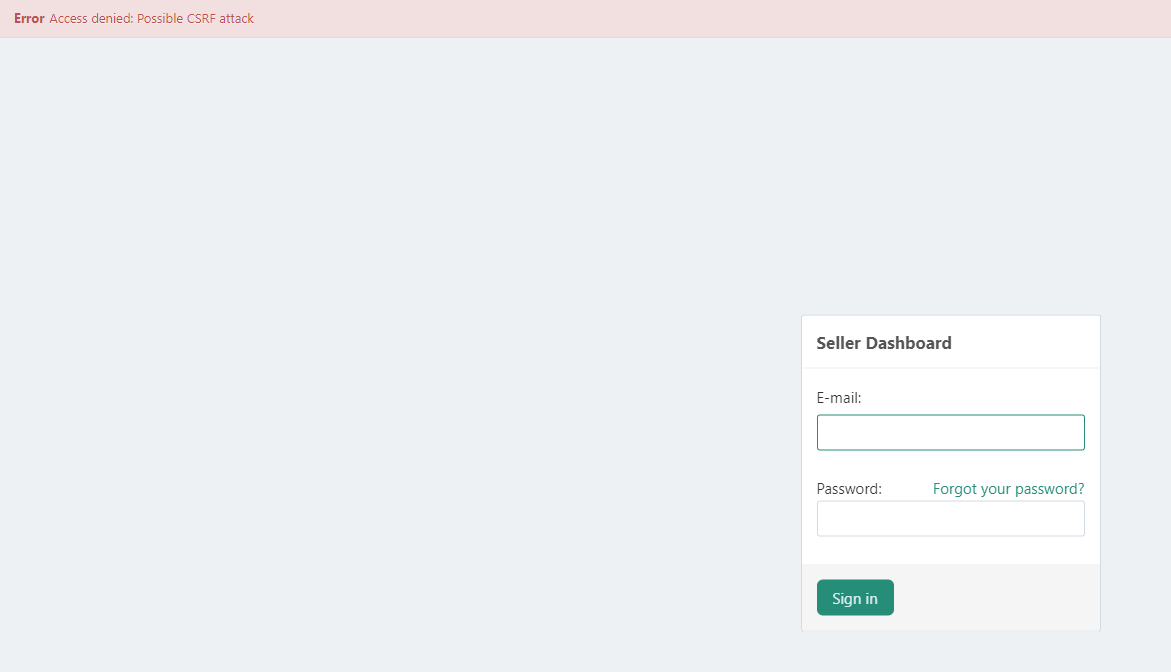Click empty space between E-mail and Password fields

coord(950,465)
